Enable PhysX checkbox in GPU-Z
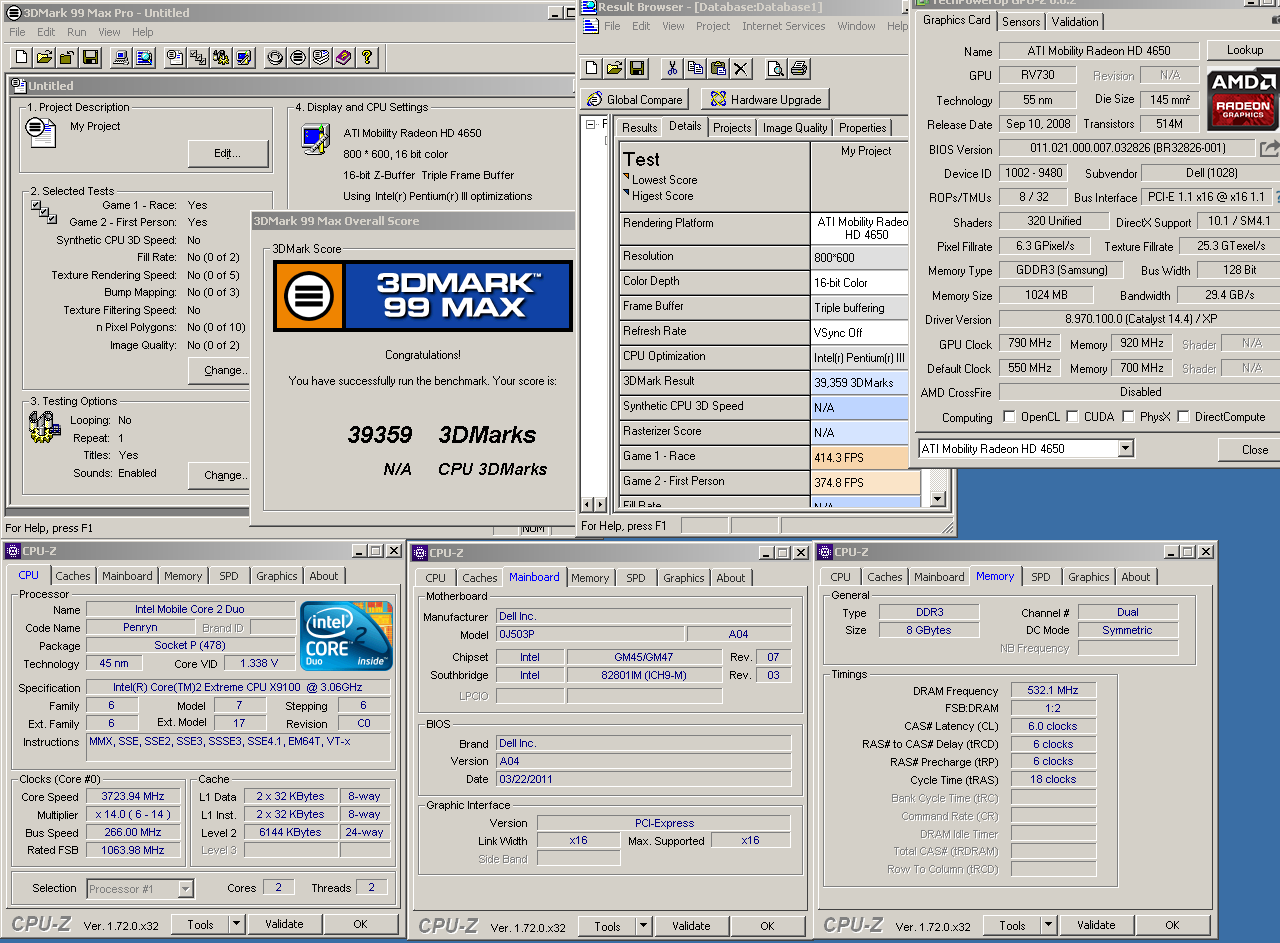1280x943 pixels. tap(1128, 416)
